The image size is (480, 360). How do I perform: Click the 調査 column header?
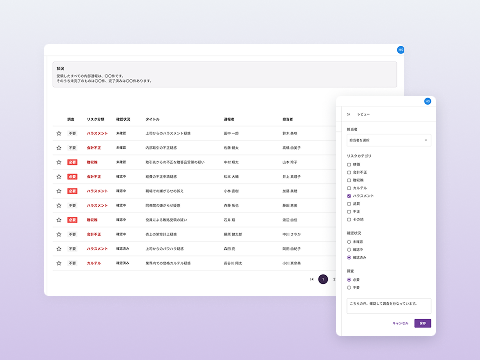coord(71,119)
